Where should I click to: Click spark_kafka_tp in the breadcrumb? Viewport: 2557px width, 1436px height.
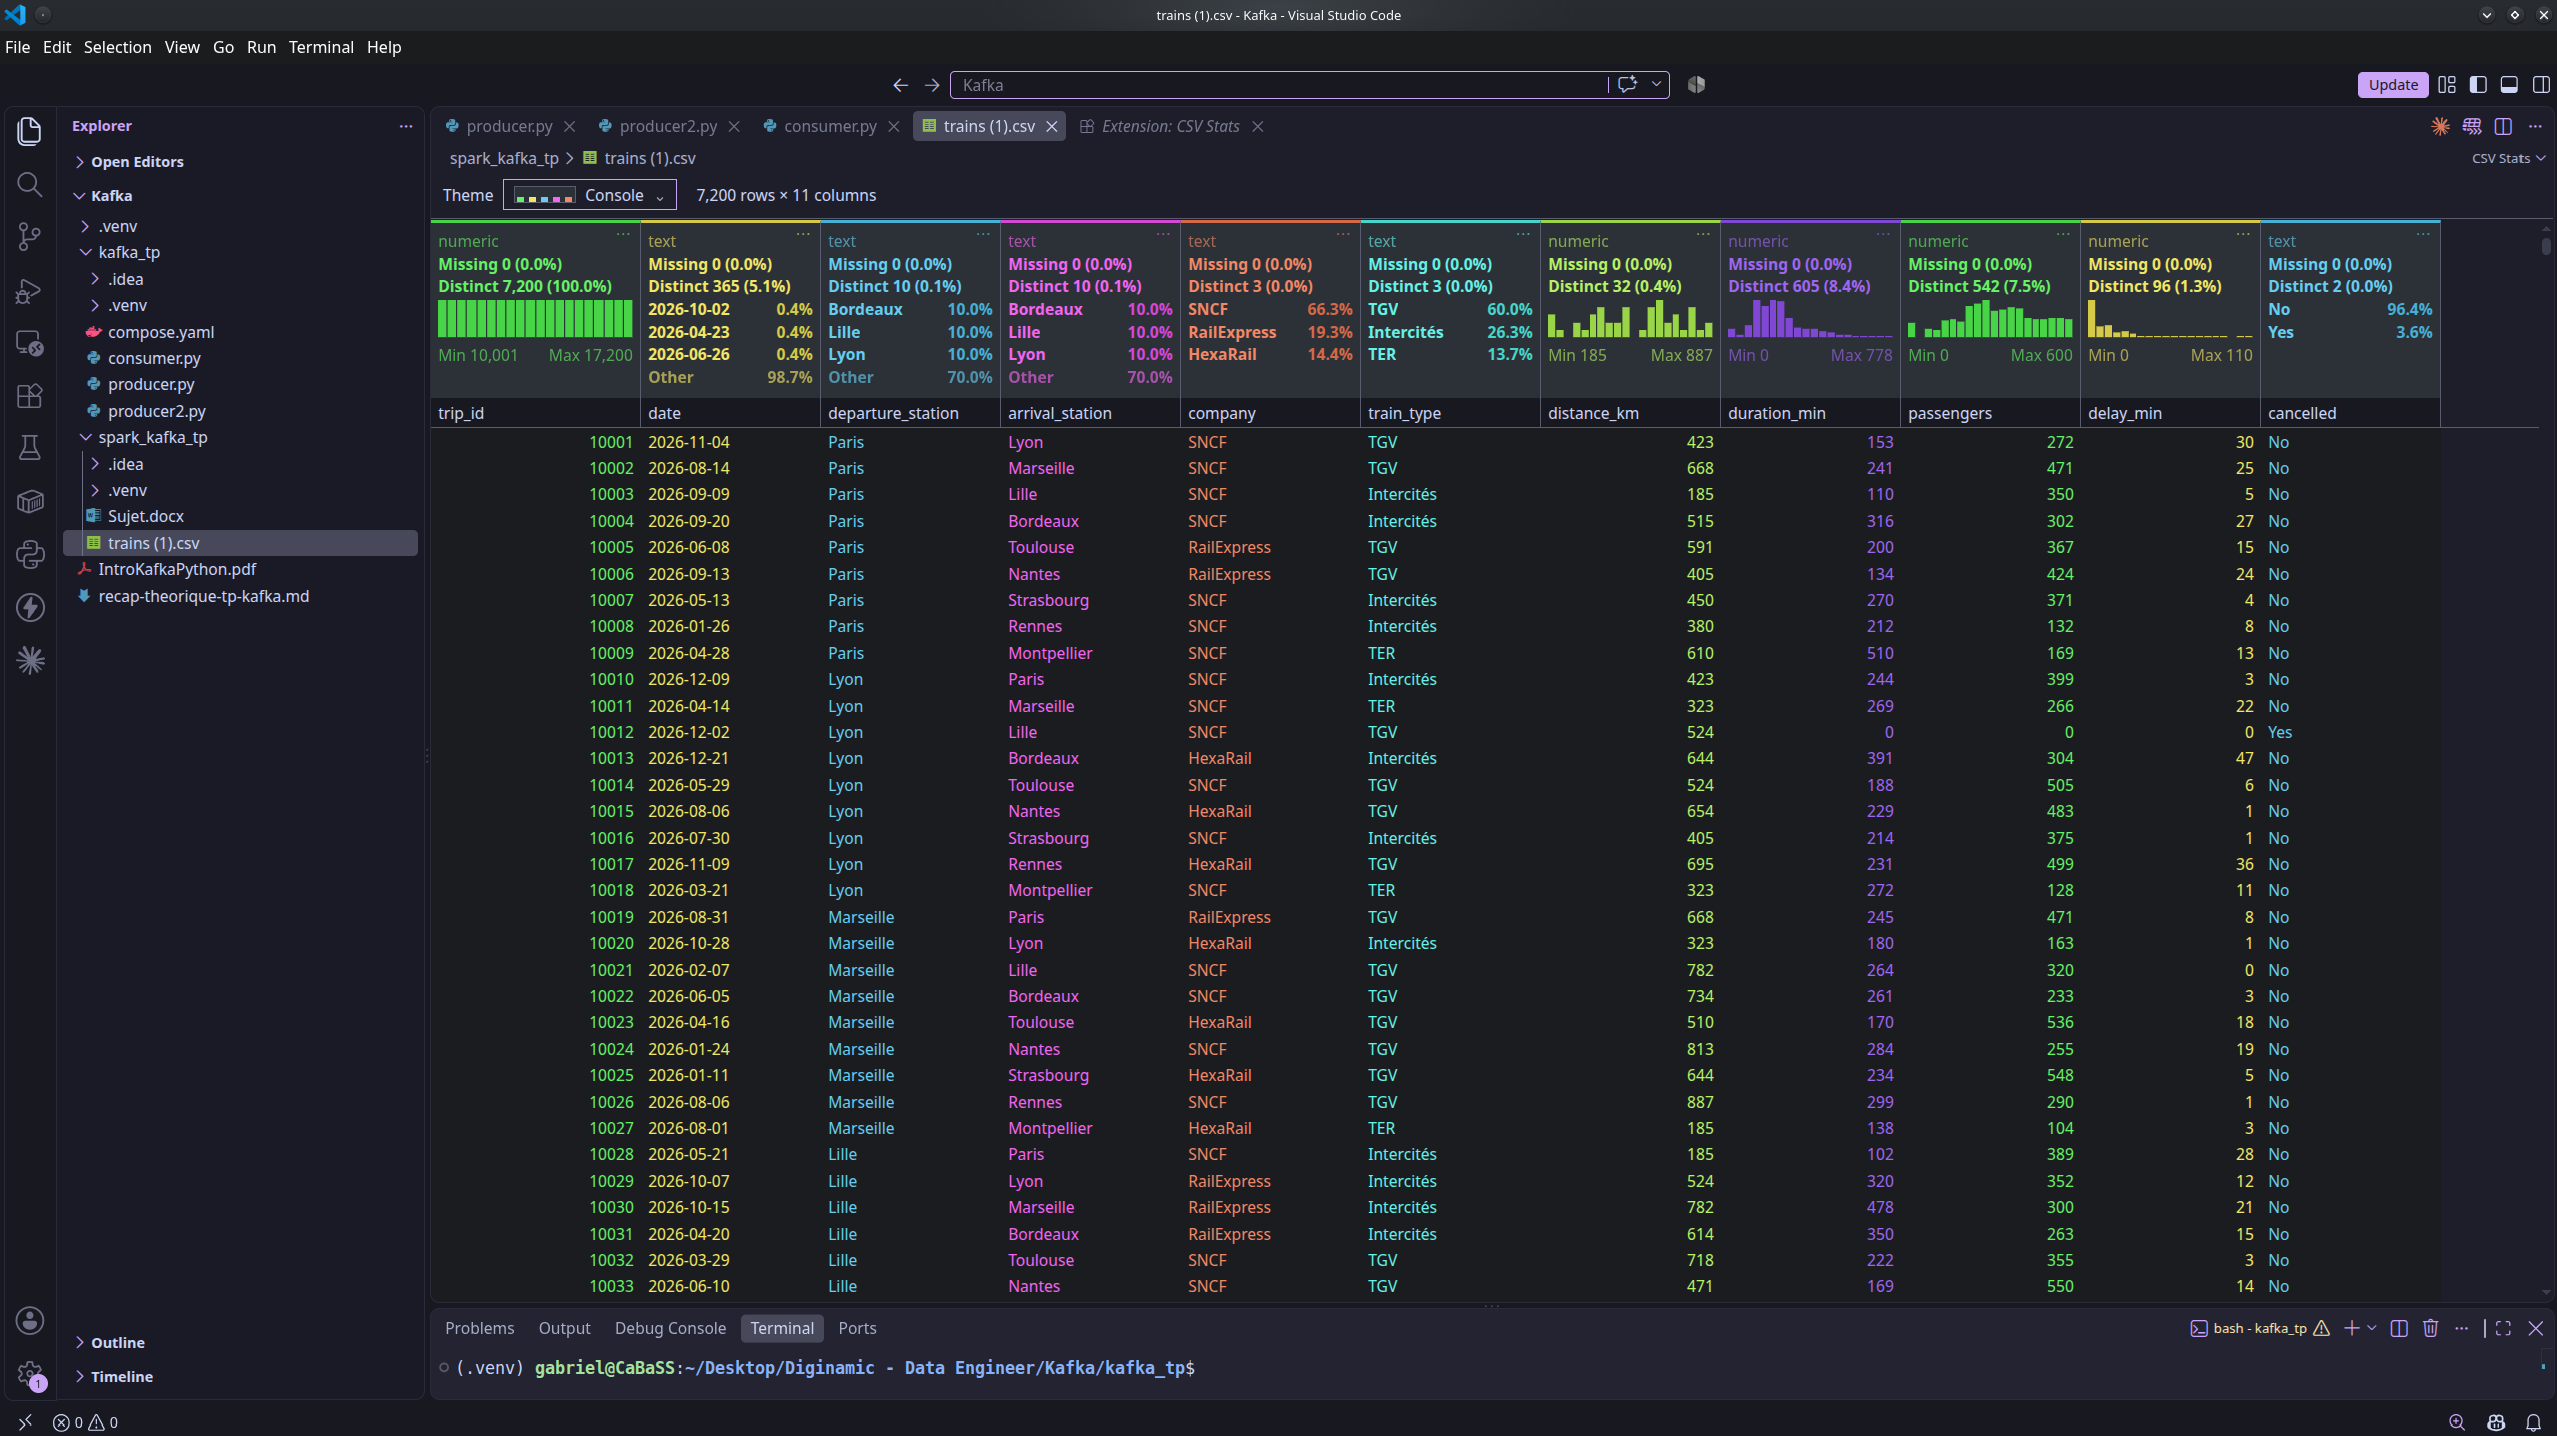504,158
